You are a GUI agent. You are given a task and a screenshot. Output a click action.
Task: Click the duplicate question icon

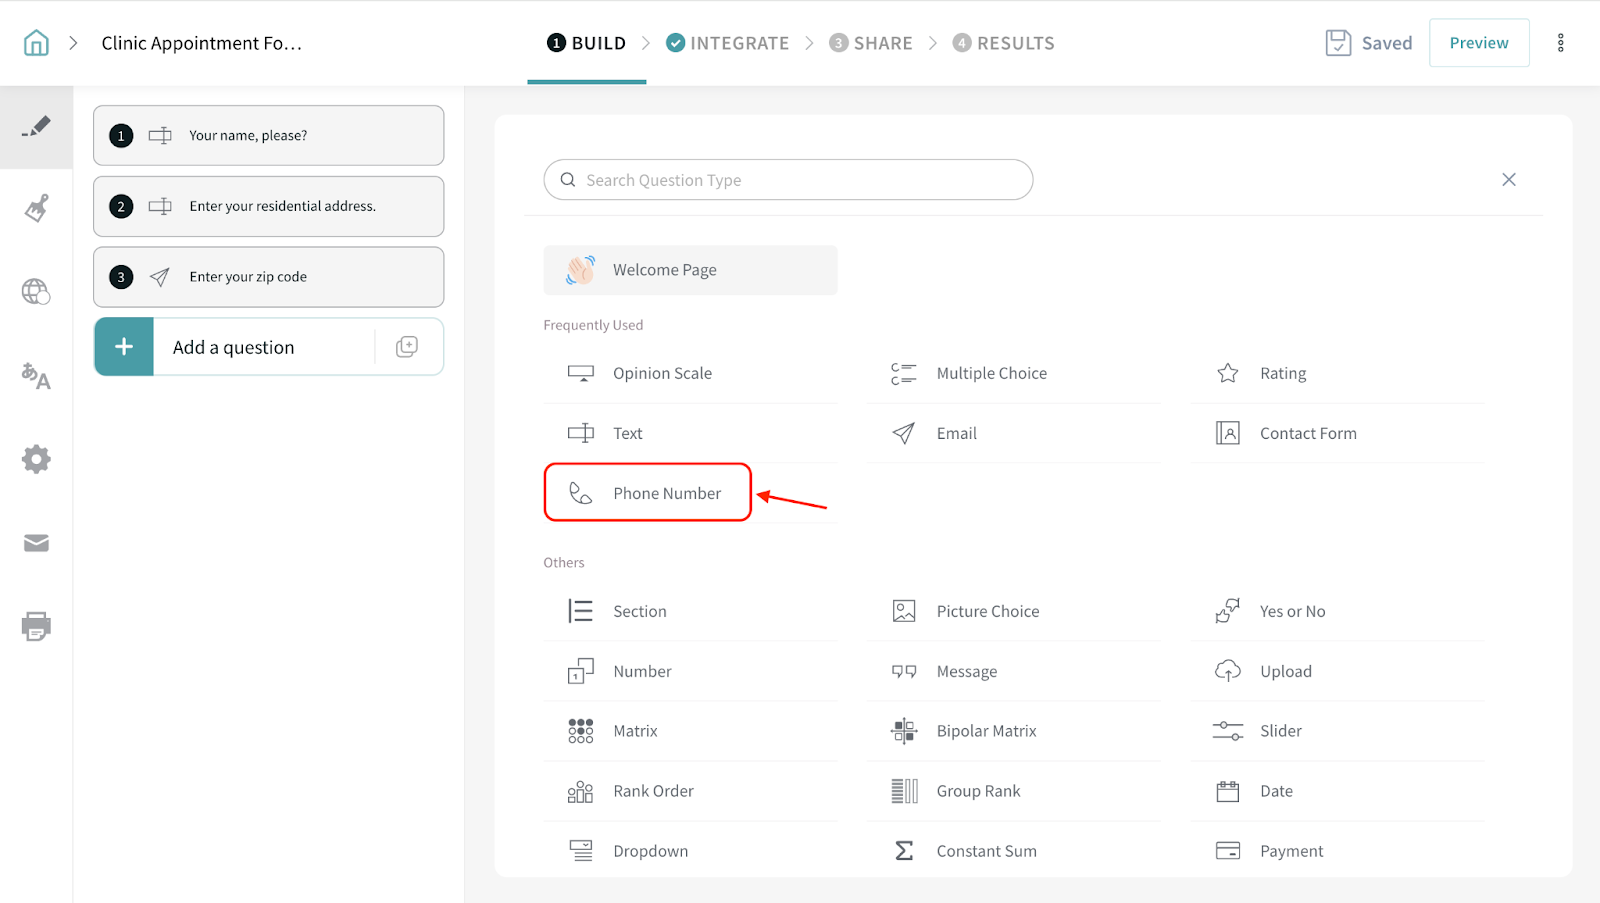tap(407, 347)
